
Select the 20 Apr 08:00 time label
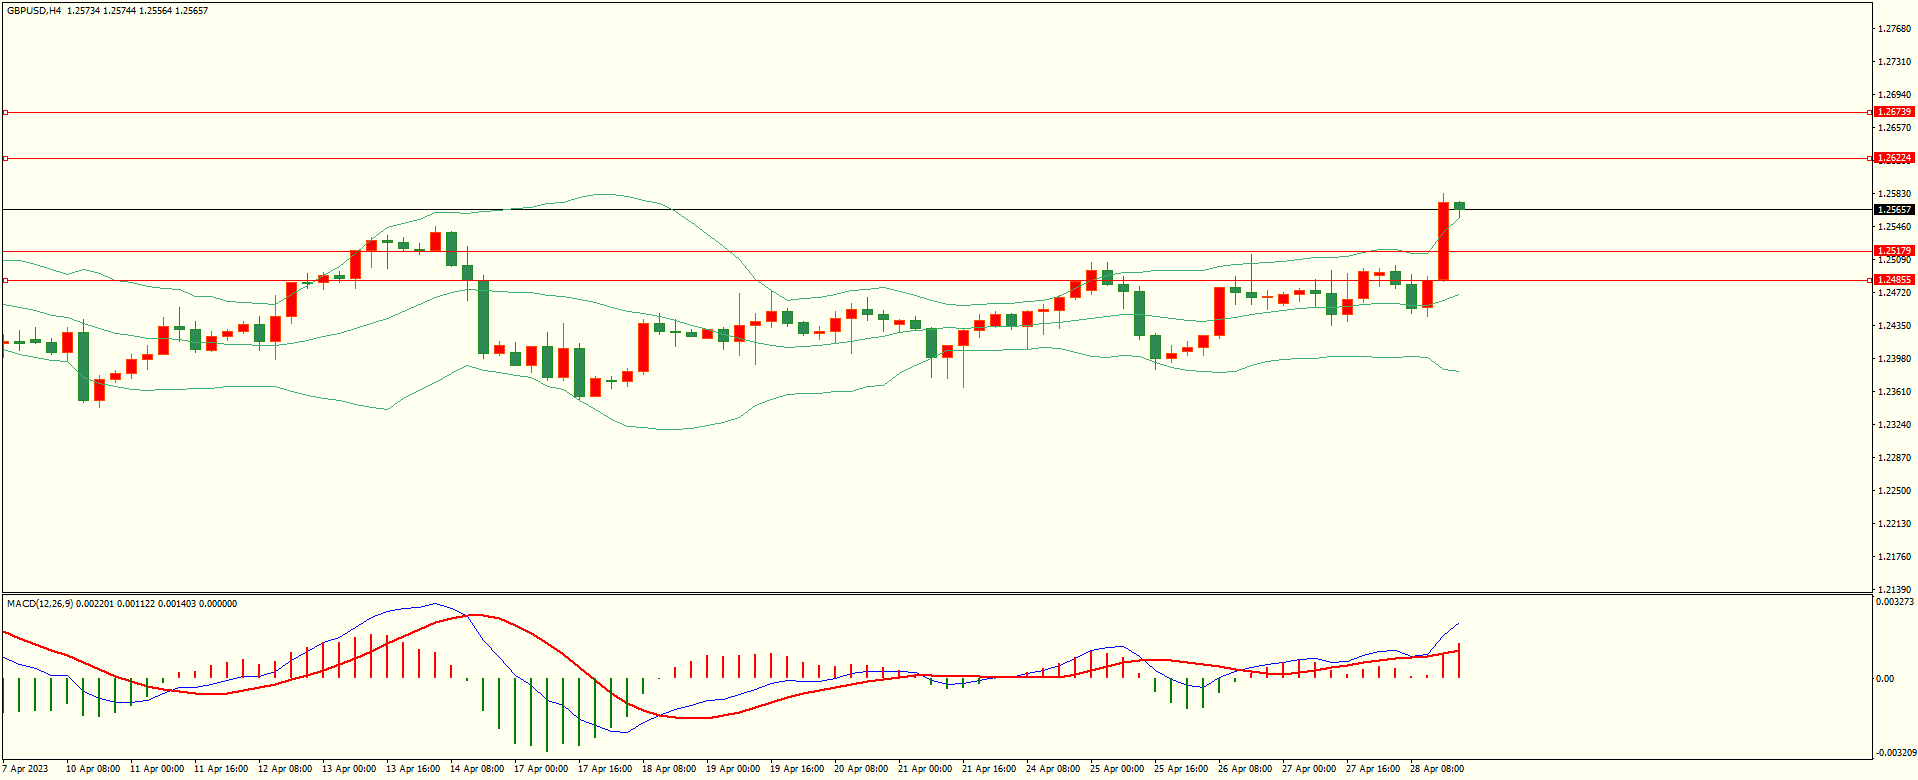pyautogui.click(x=861, y=769)
